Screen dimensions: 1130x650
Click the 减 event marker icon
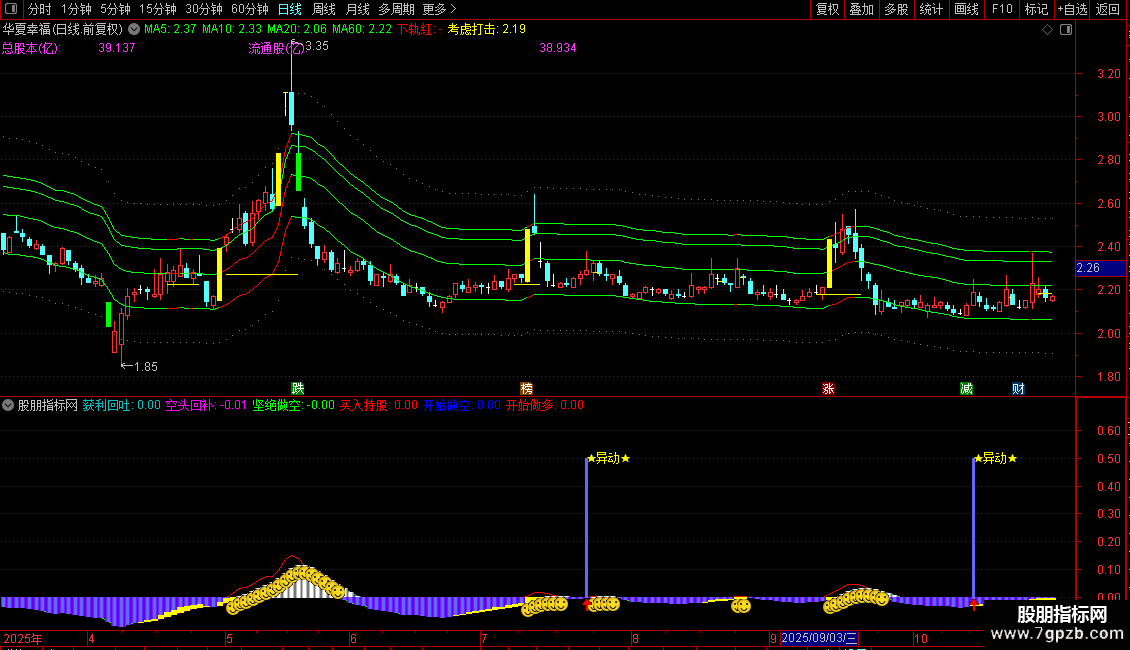click(966, 388)
